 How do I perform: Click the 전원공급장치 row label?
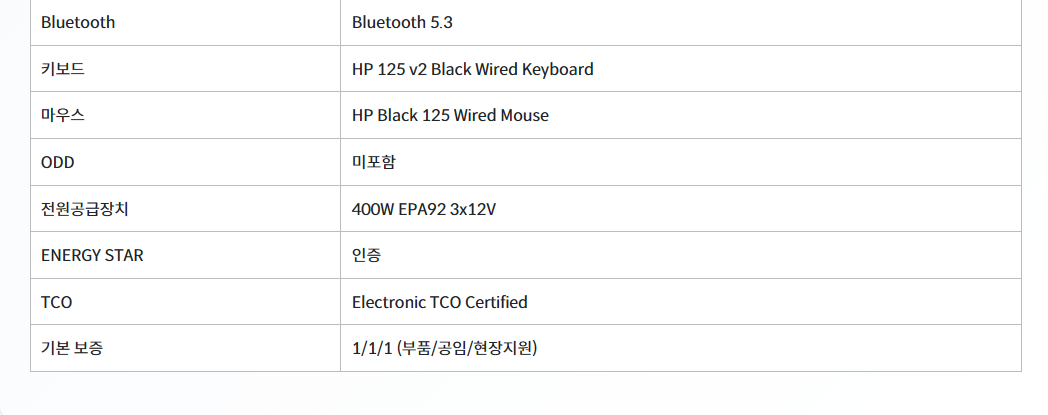point(84,209)
